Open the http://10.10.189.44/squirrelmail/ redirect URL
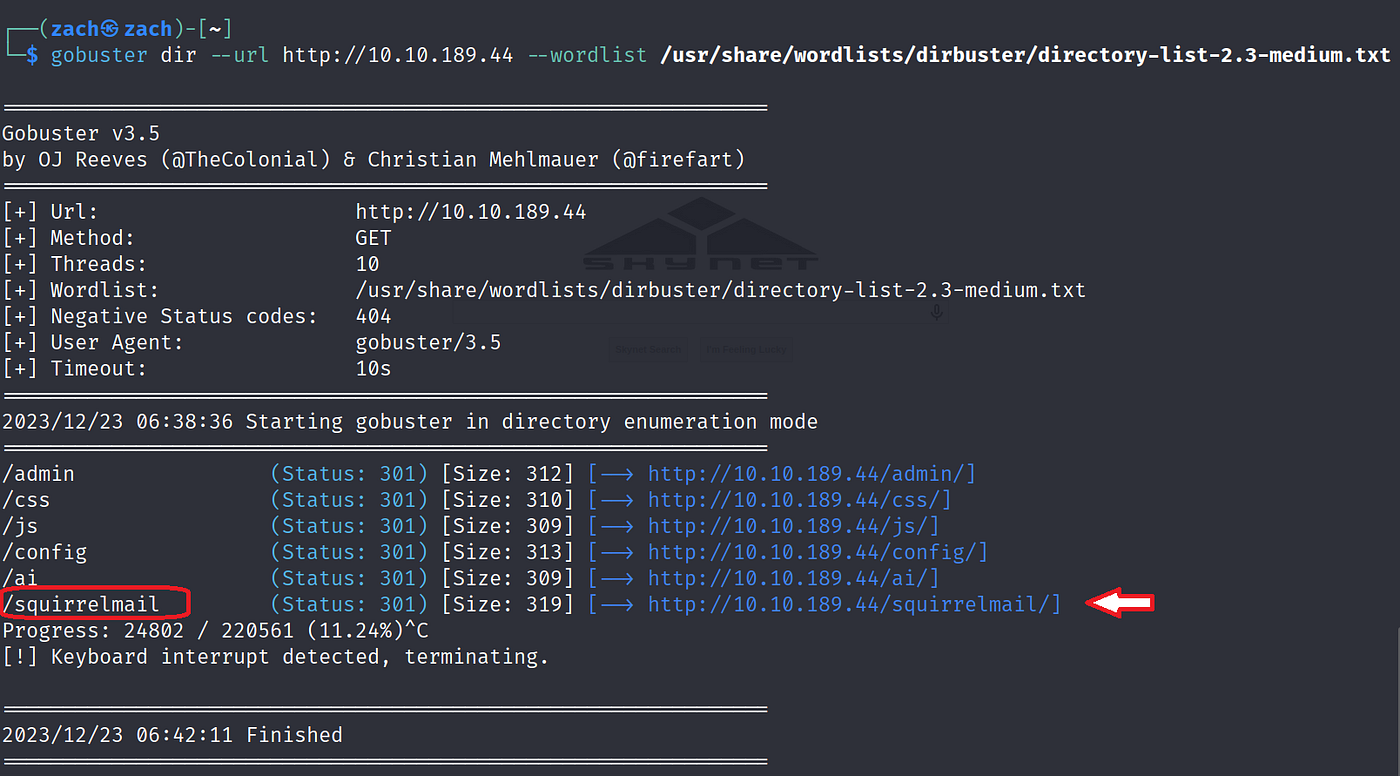The image size is (1400, 777). [848, 604]
